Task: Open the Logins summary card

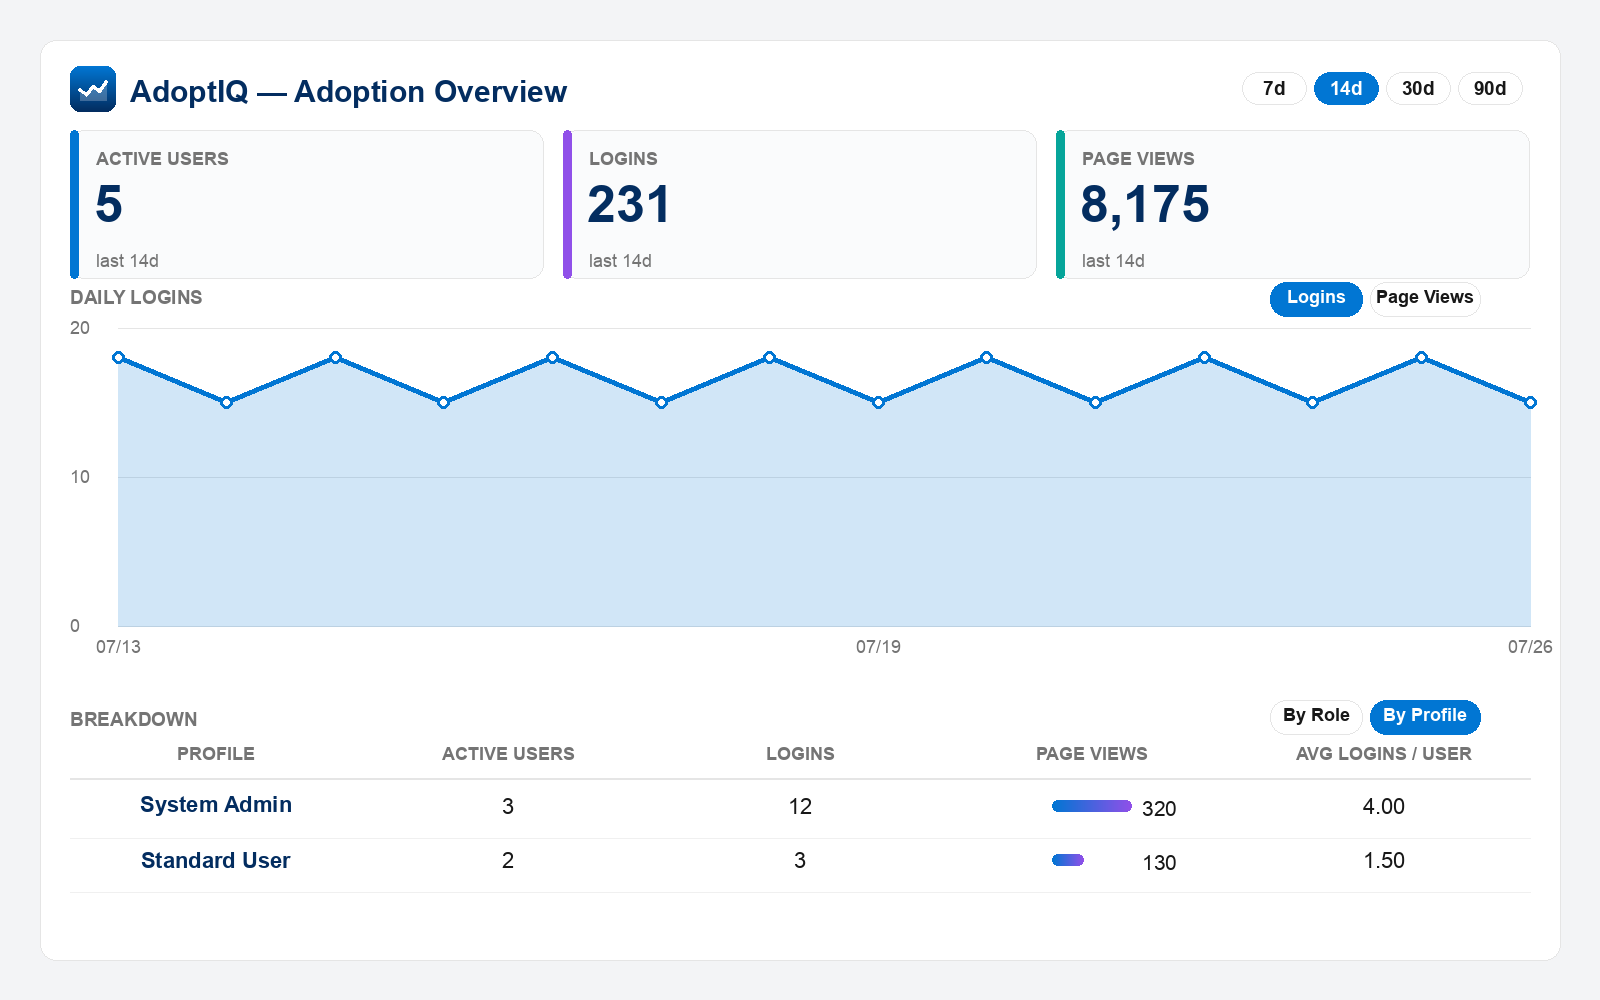Action: 800,205
